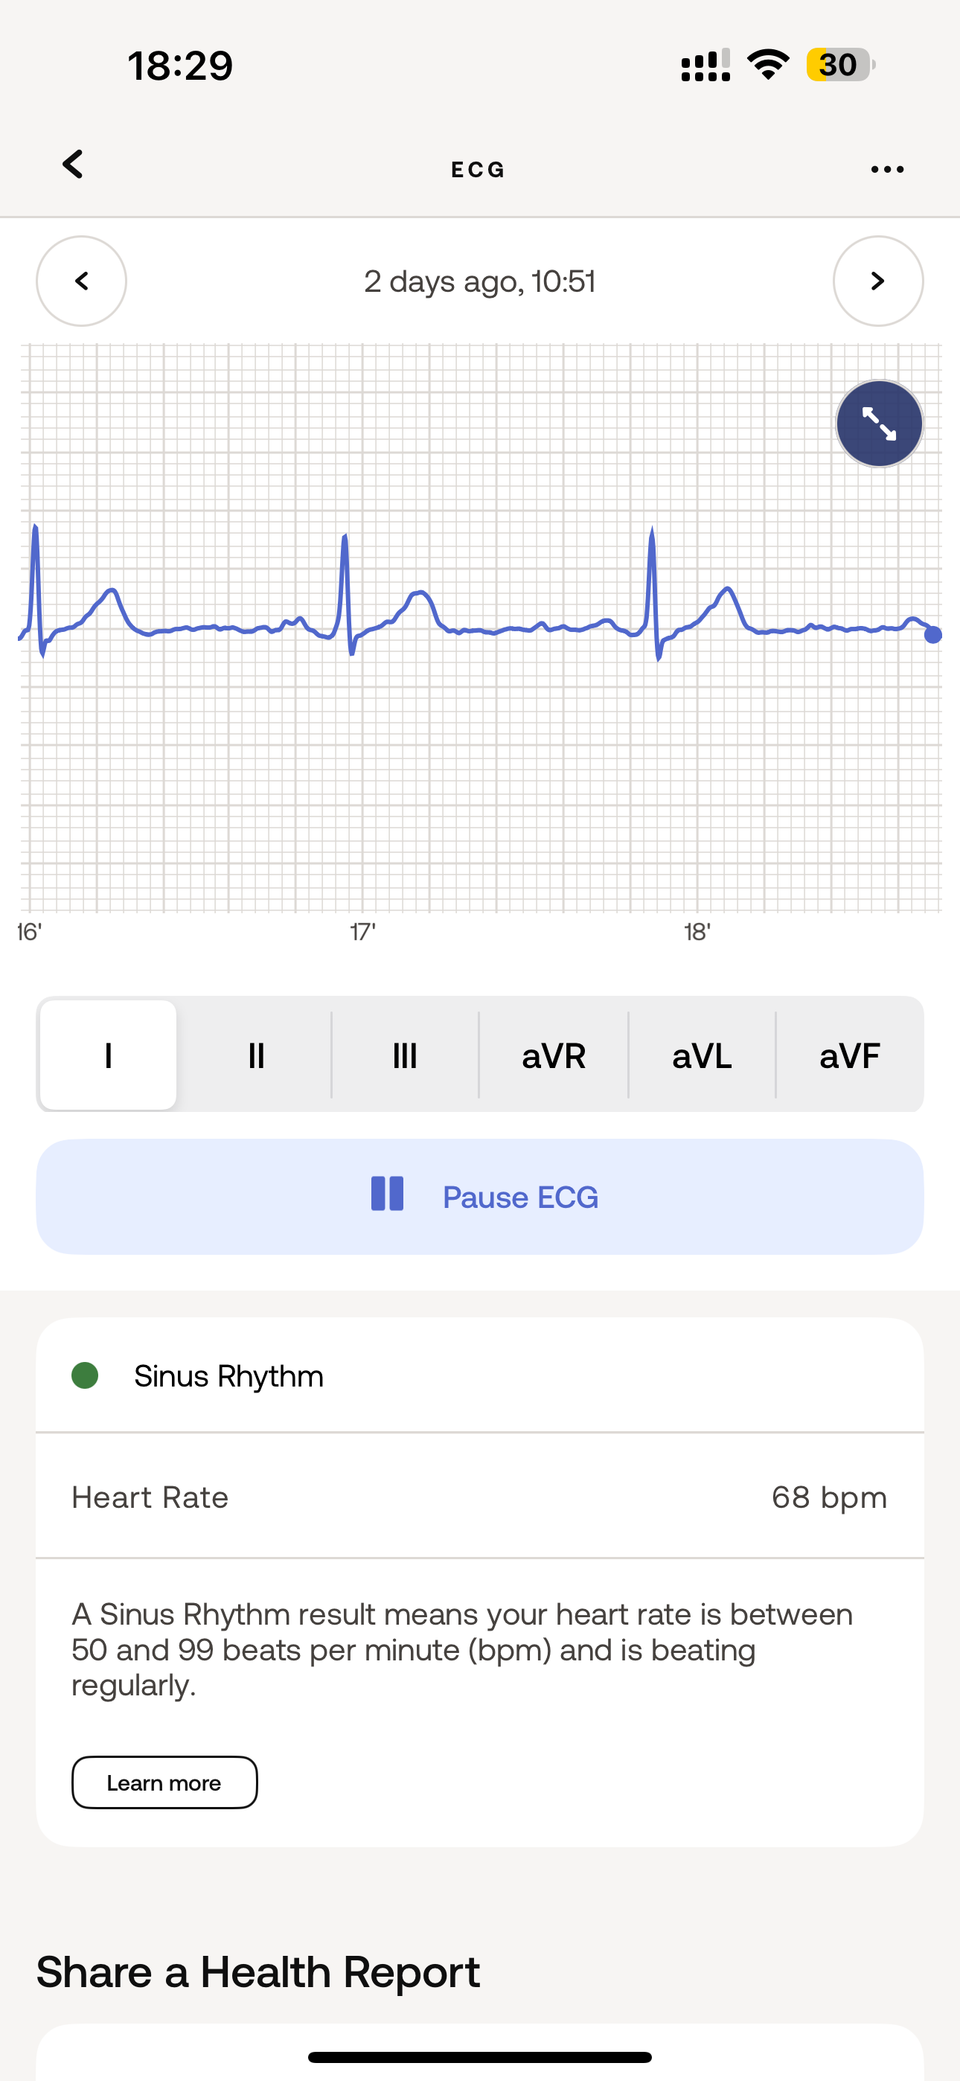This screenshot has width=960, height=2081.
Task: Show the aVL lead trace
Action: click(x=702, y=1055)
